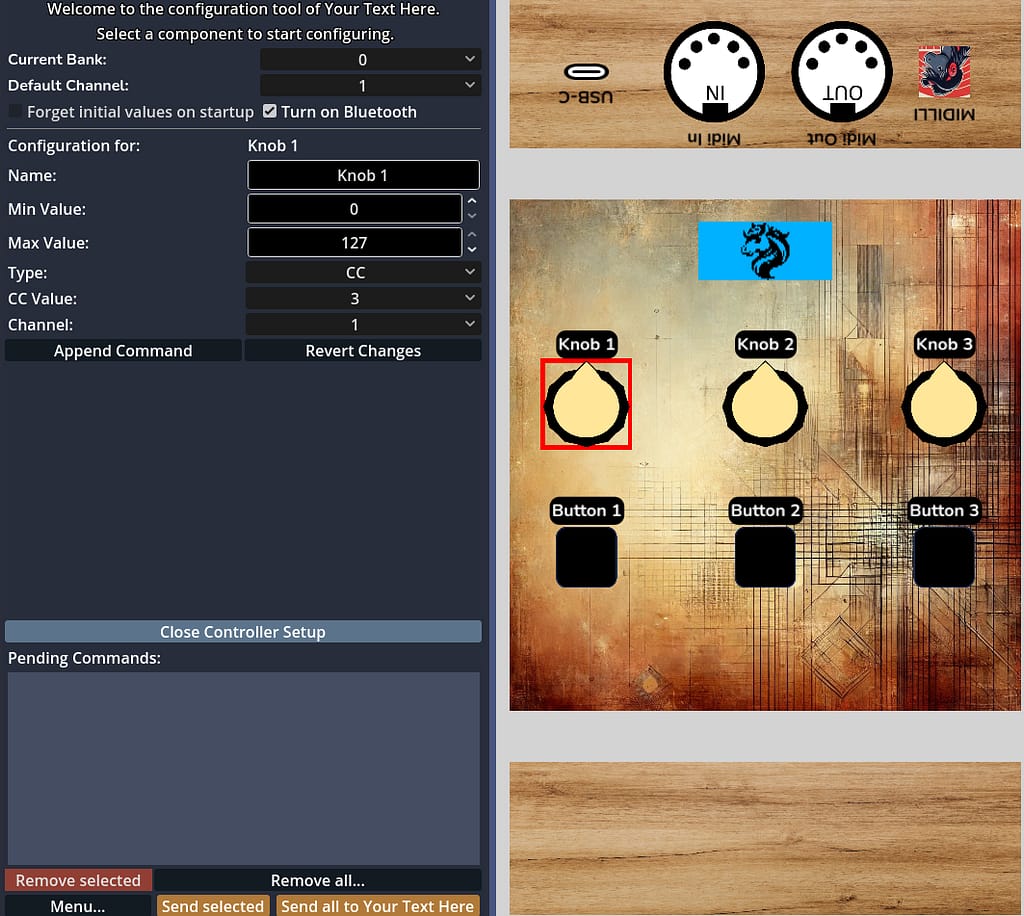Select the Knob 3 dial

click(944, 405)
